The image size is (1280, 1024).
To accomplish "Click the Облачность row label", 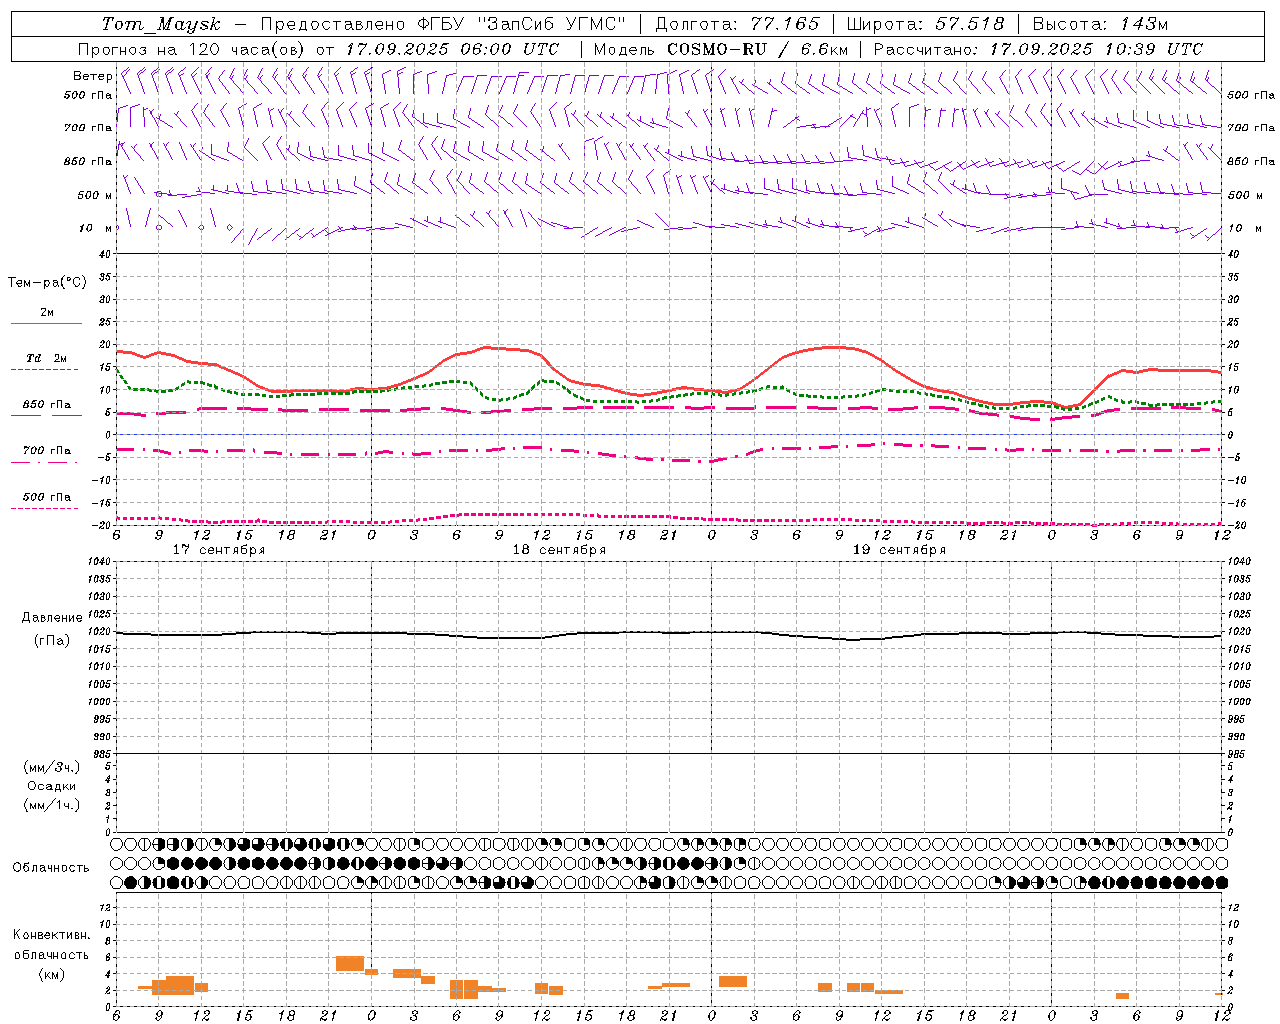I will pos(51,868).
